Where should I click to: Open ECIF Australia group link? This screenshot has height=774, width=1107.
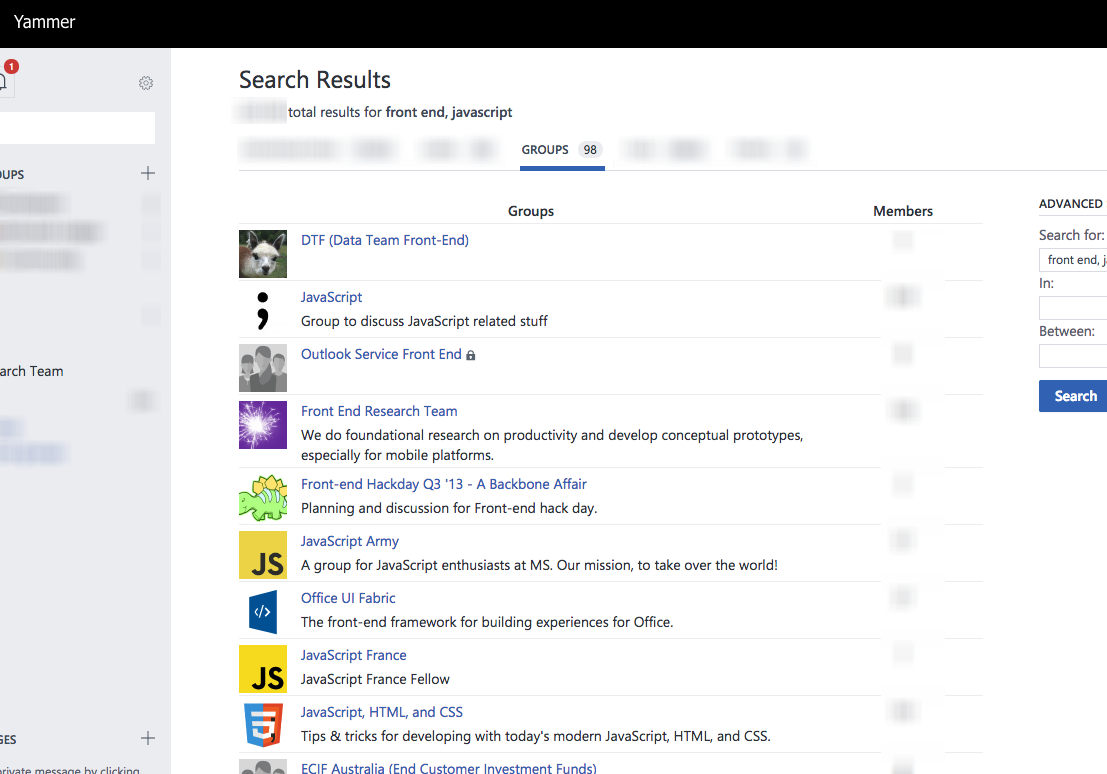pos(448,768)
